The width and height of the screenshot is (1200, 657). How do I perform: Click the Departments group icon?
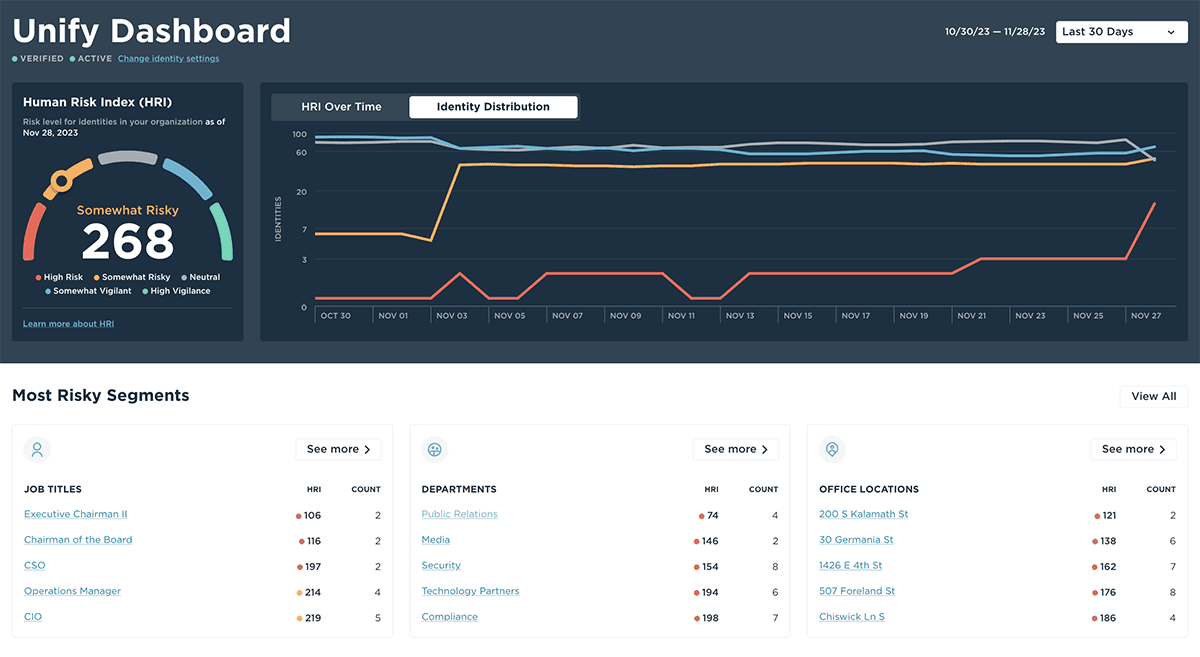pyautogui.click(x=434, y=450)
